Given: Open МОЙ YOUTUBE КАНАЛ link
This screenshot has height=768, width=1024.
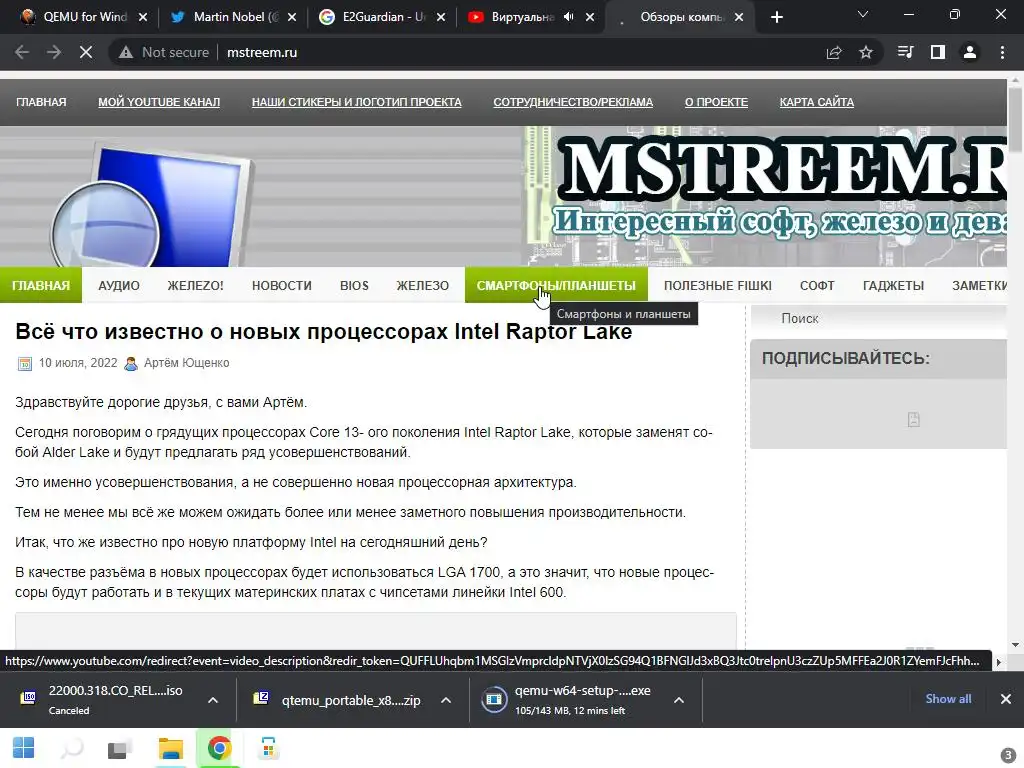Looking at the screenshot, I should [159, 102].
